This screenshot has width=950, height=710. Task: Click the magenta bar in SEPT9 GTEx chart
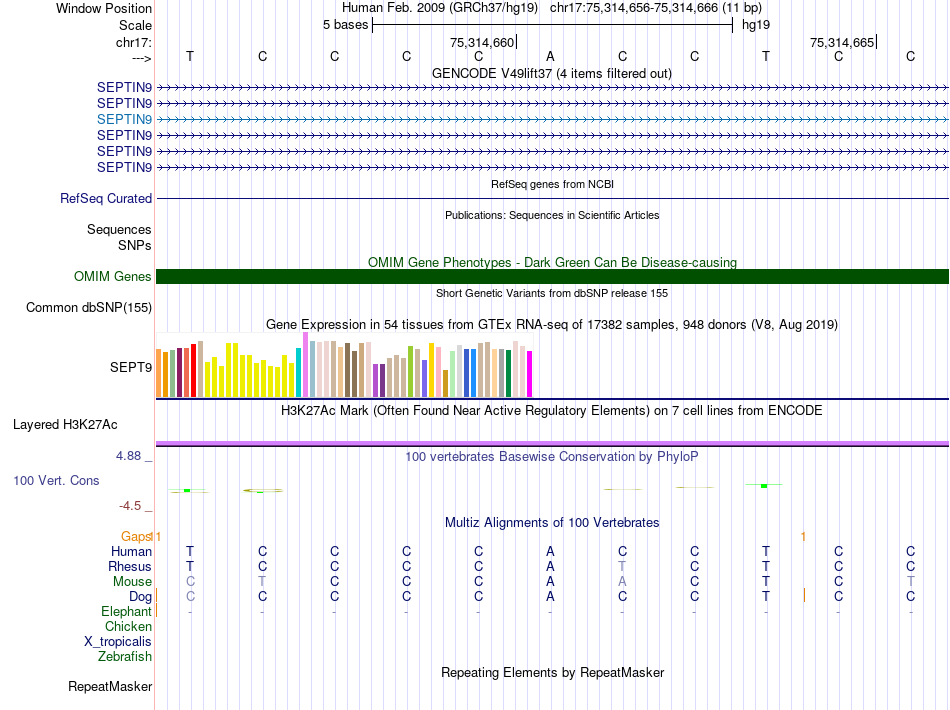tap(530, 374)
